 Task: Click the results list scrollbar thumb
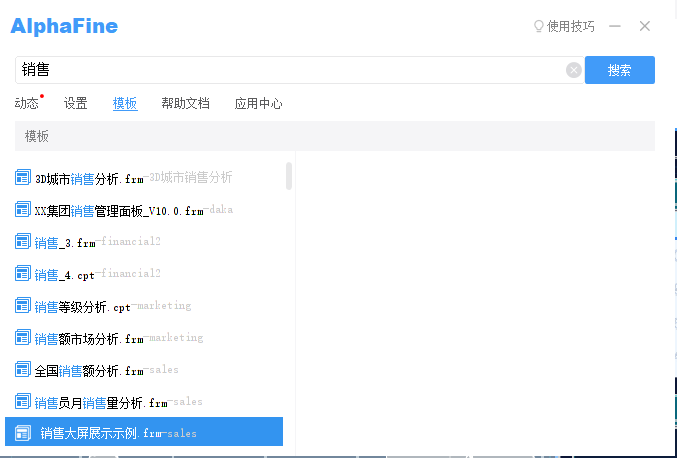pyautogui.click(x=289, y=176)
